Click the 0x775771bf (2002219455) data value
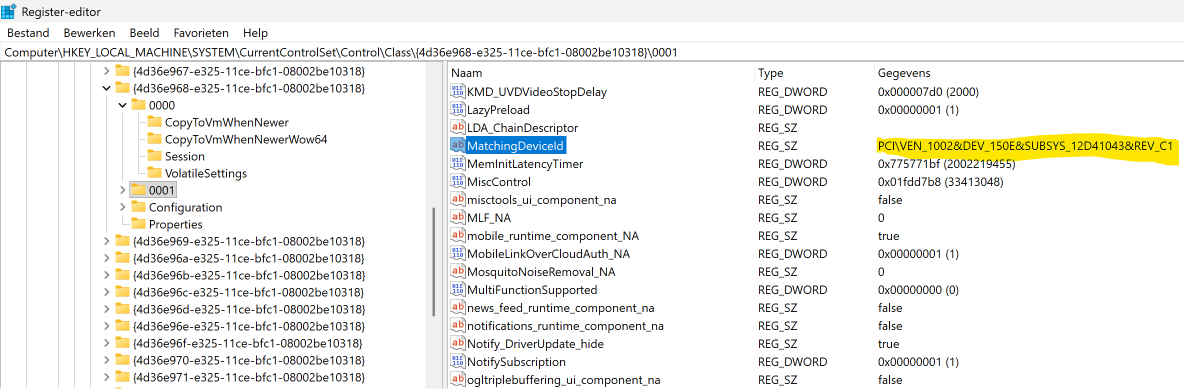Screen dimensions: 1184x389 [946, 163]
